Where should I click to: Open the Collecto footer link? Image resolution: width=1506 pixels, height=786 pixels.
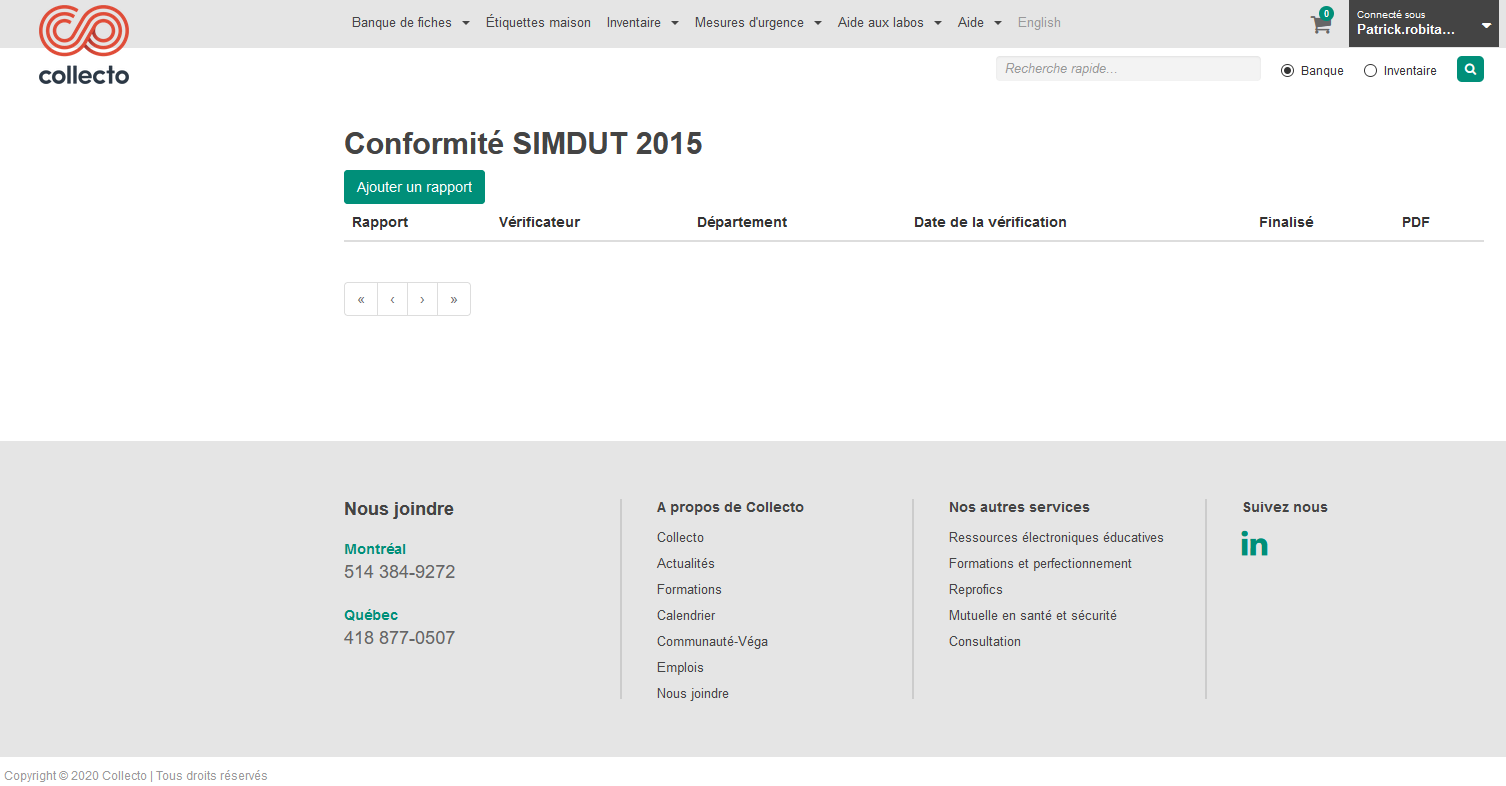pos(680,537)
